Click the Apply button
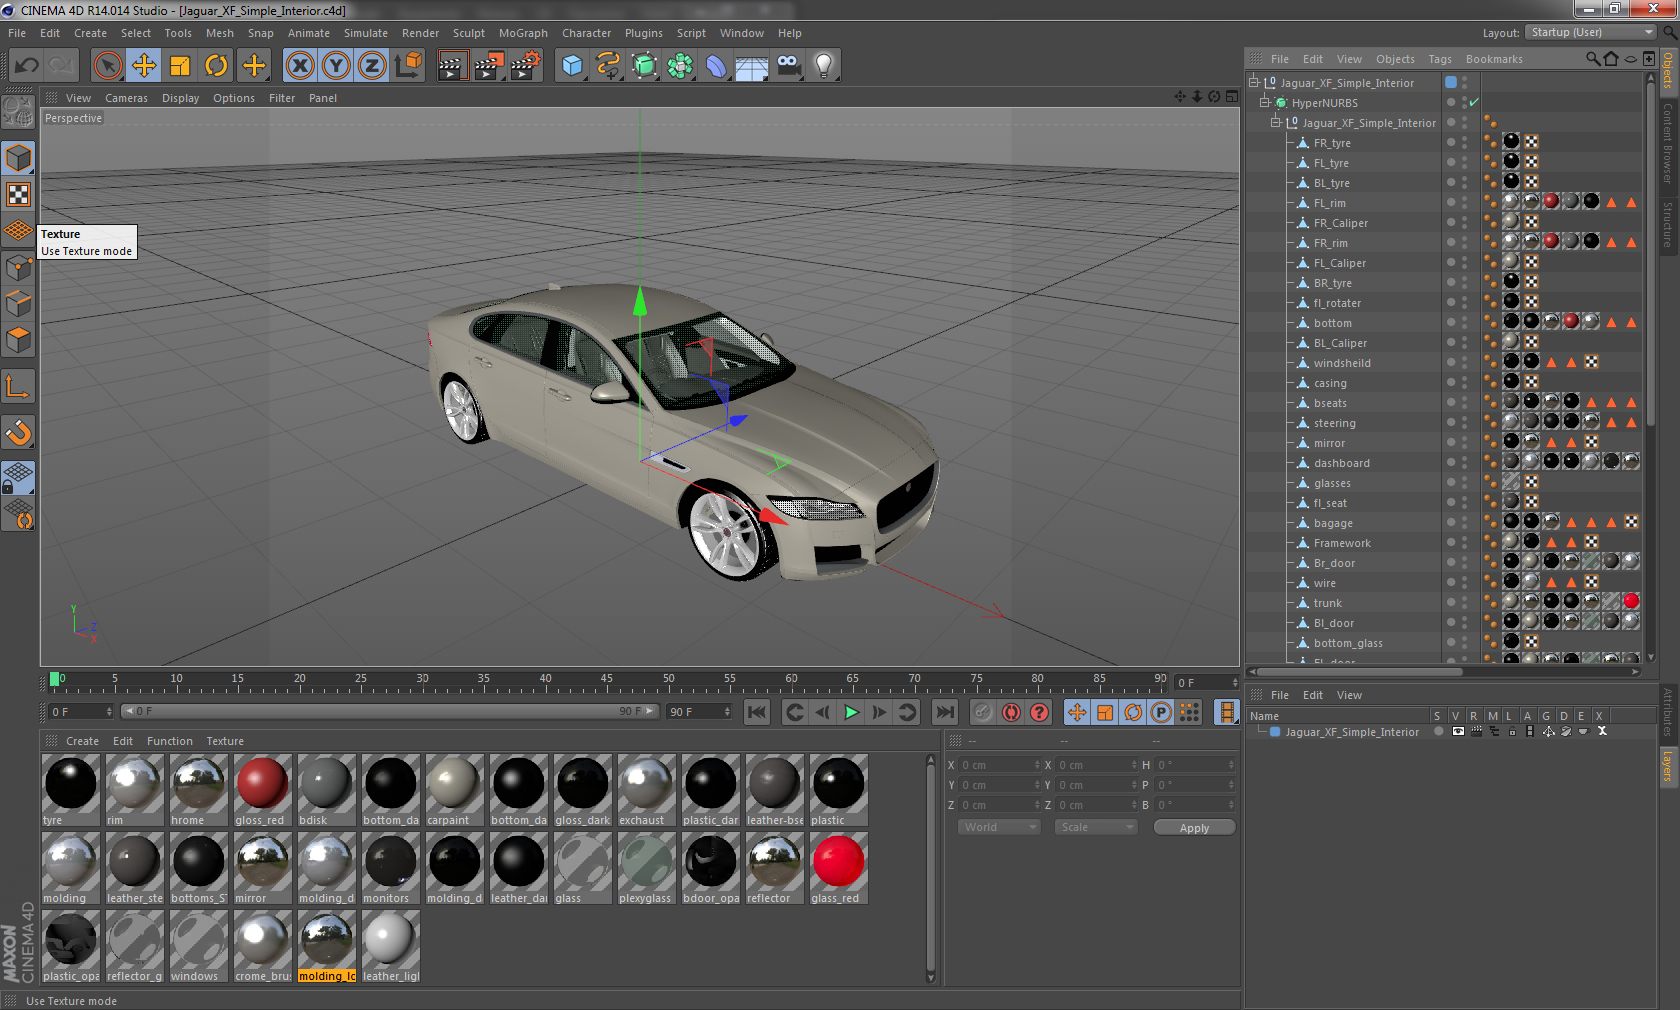 tap(1194, 828)
